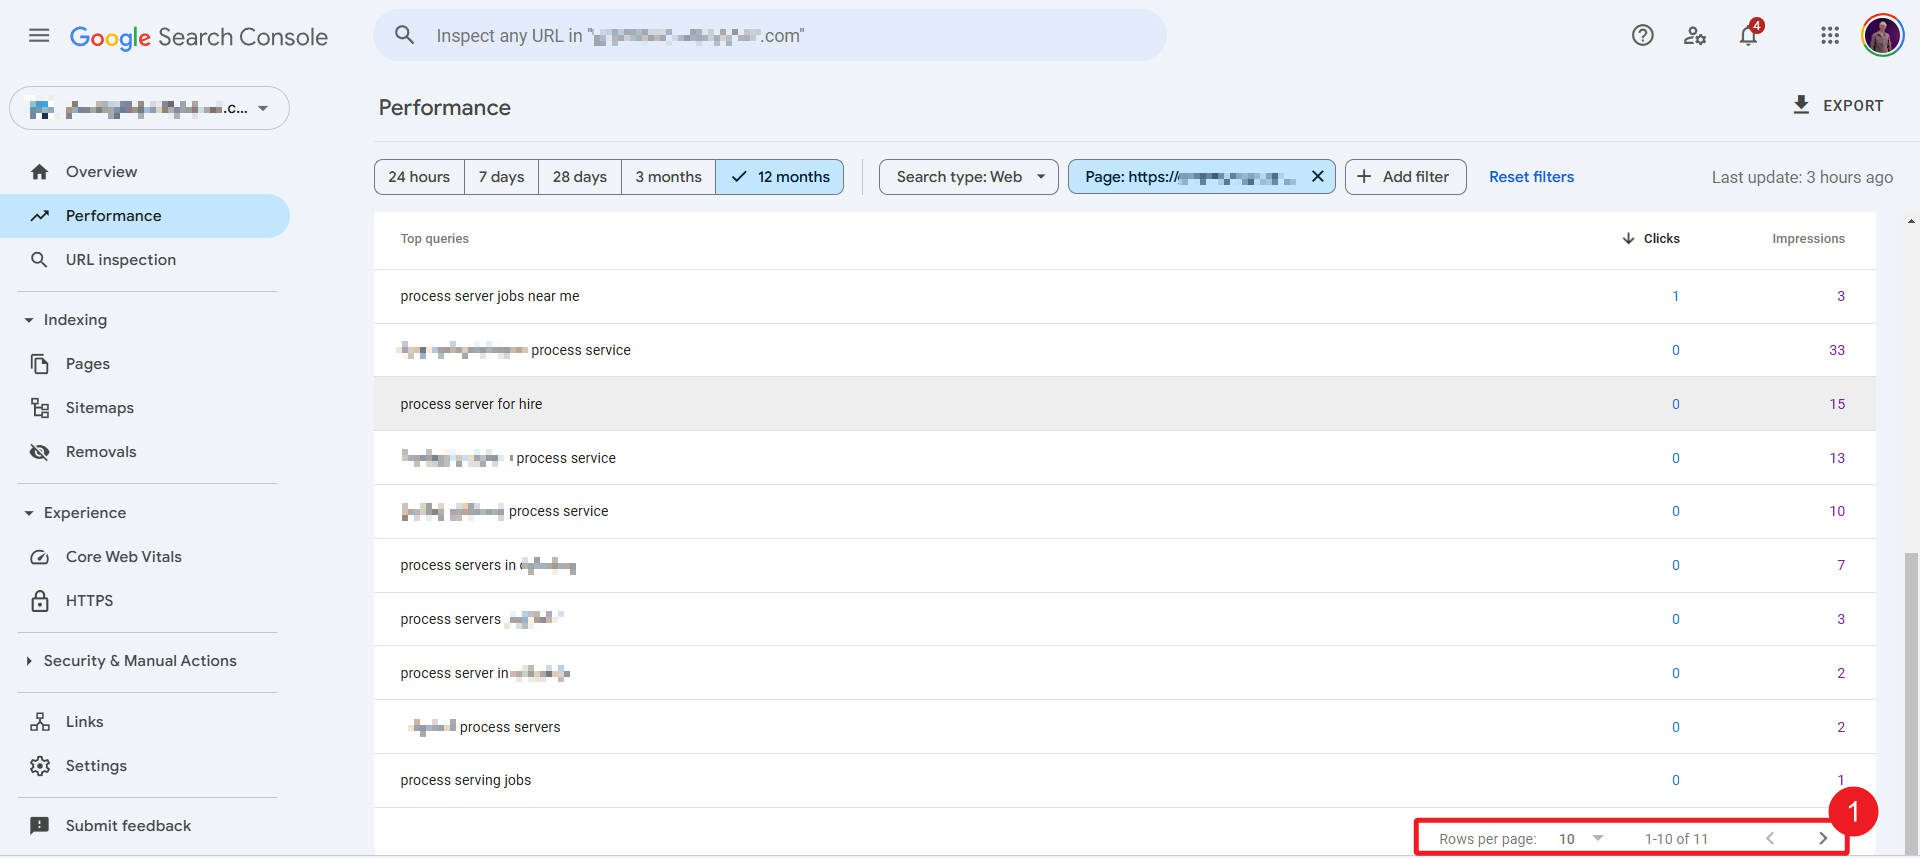The height and width of the screenshot is (858, 1920).
Task: Collapse the Experience section
Action: click(x=29, y=513)
